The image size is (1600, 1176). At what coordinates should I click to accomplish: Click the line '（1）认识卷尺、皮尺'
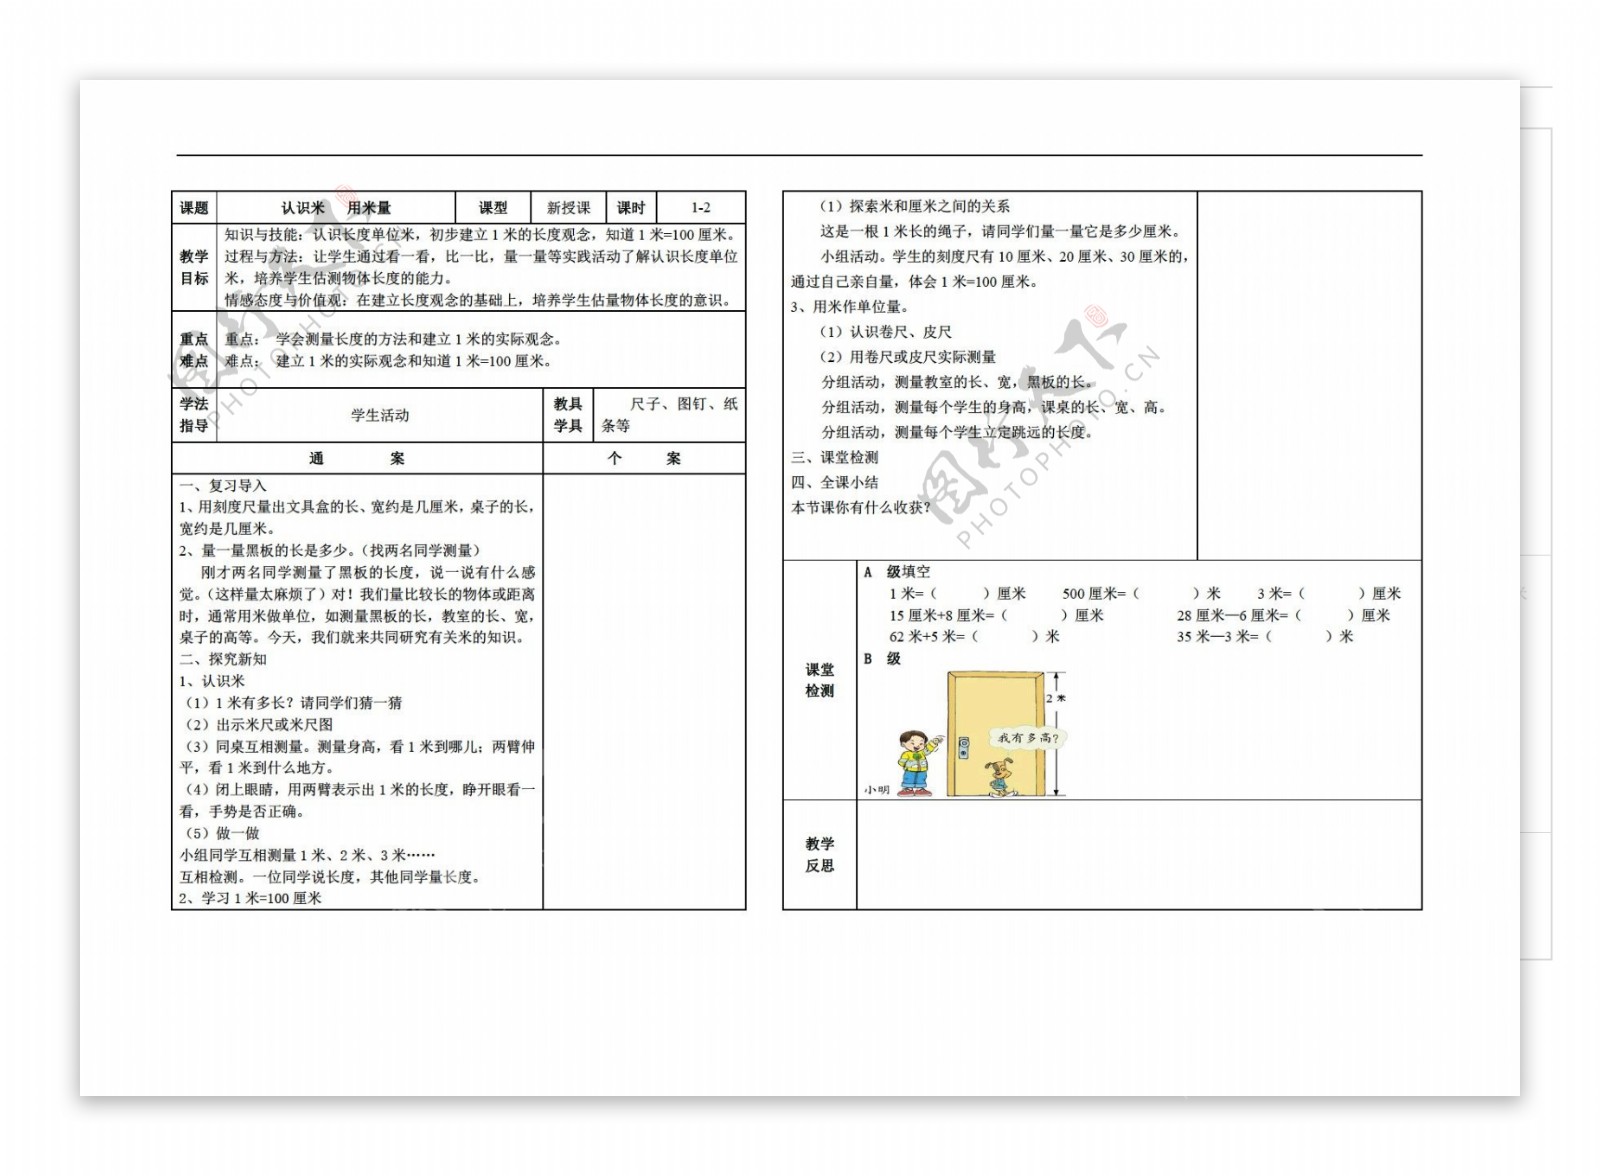click(885, 332)
